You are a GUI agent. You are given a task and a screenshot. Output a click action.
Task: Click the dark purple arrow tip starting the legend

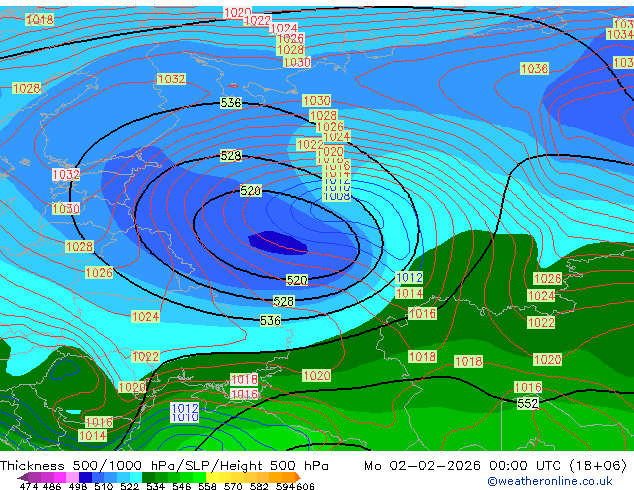coord(23,477)
